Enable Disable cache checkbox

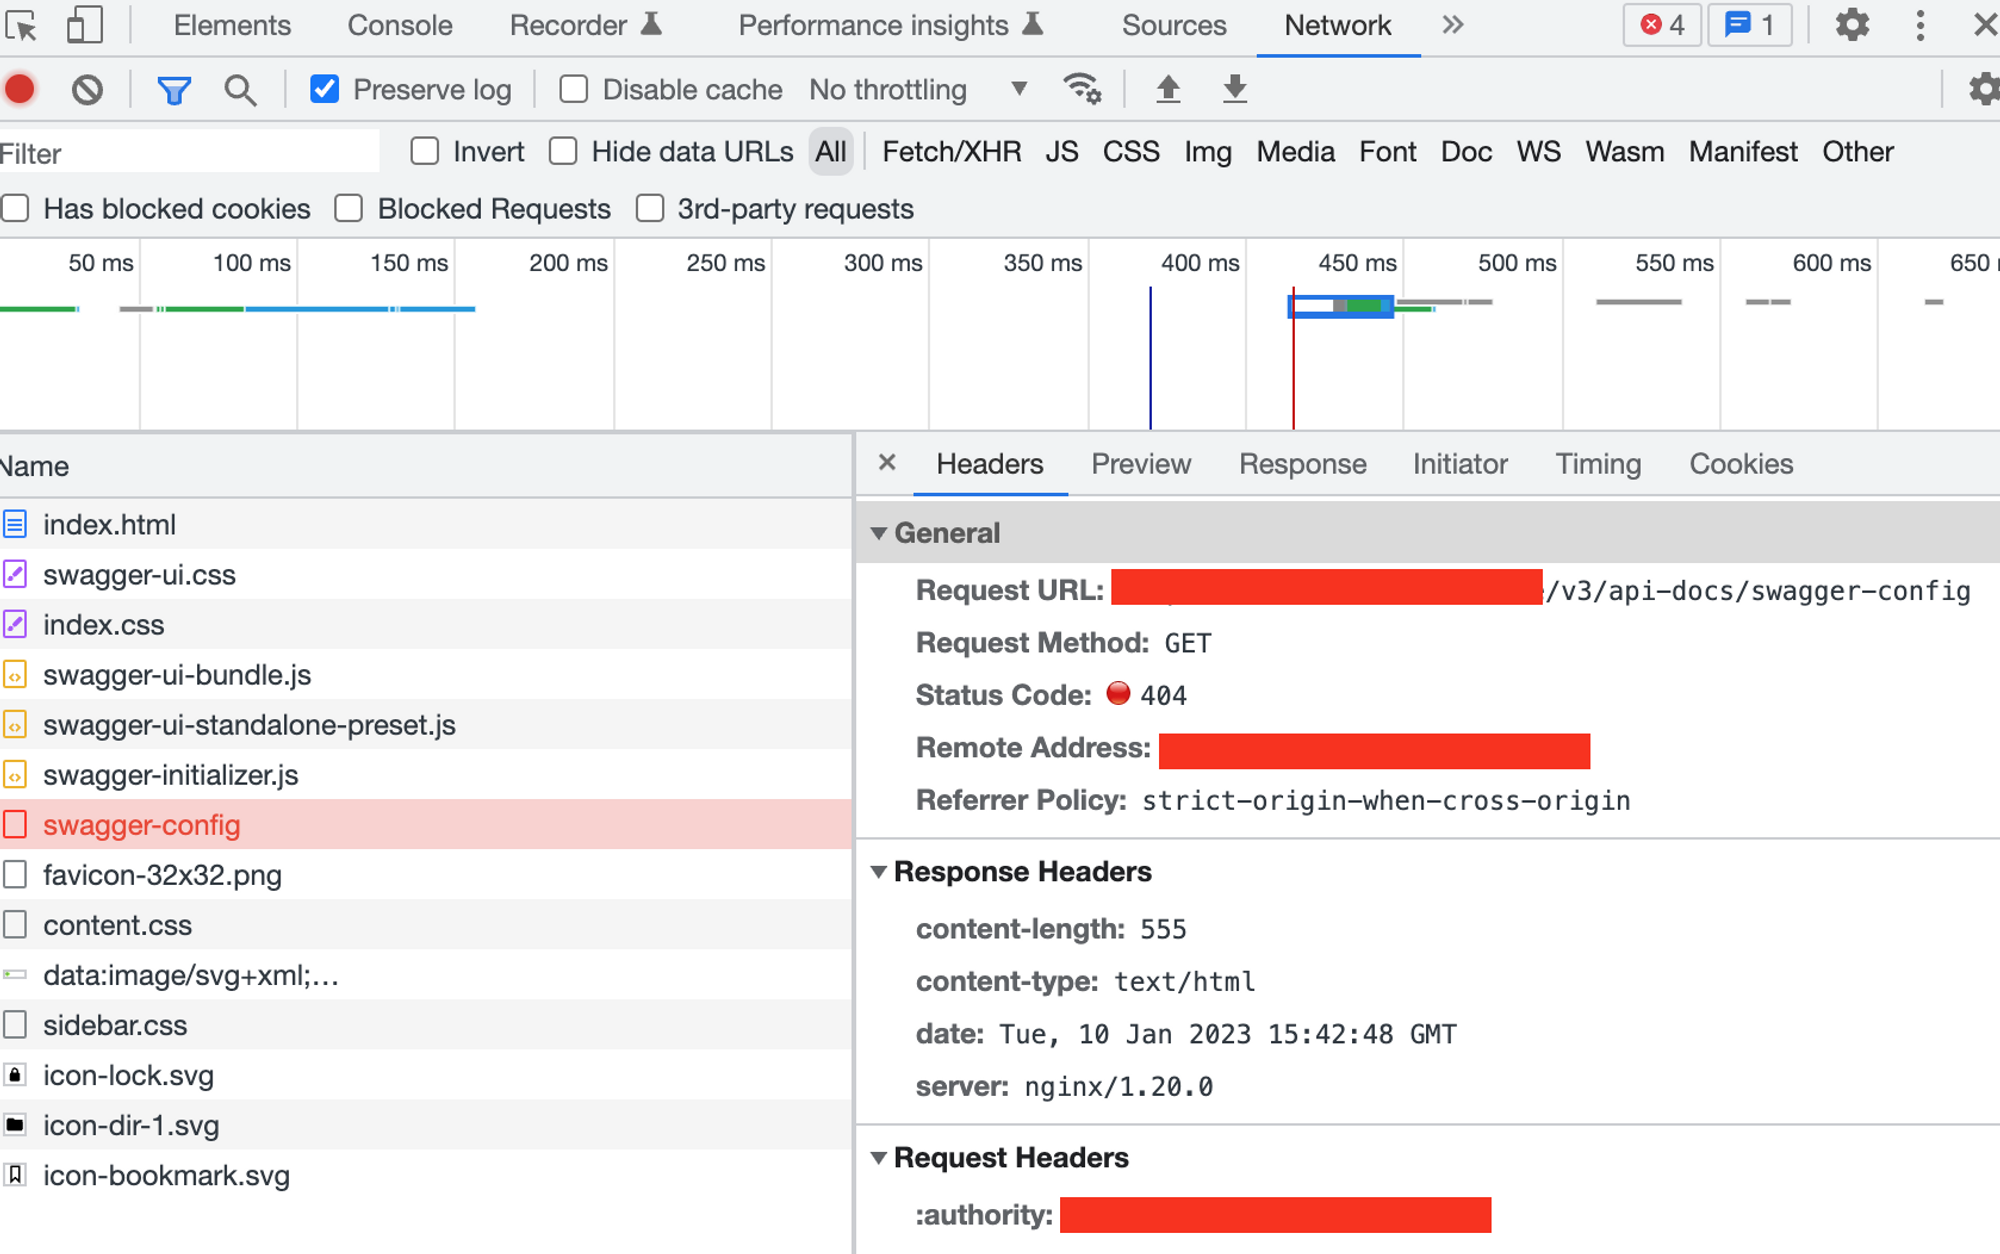pos(573,89)
